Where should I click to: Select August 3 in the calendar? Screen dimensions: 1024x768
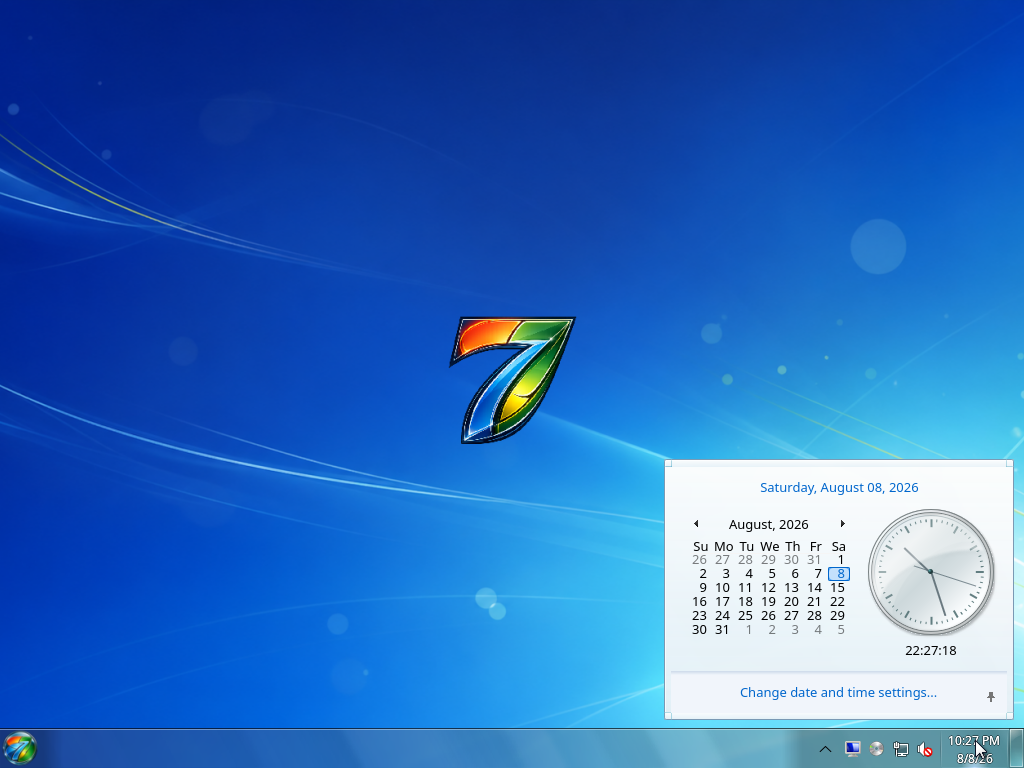726,574
